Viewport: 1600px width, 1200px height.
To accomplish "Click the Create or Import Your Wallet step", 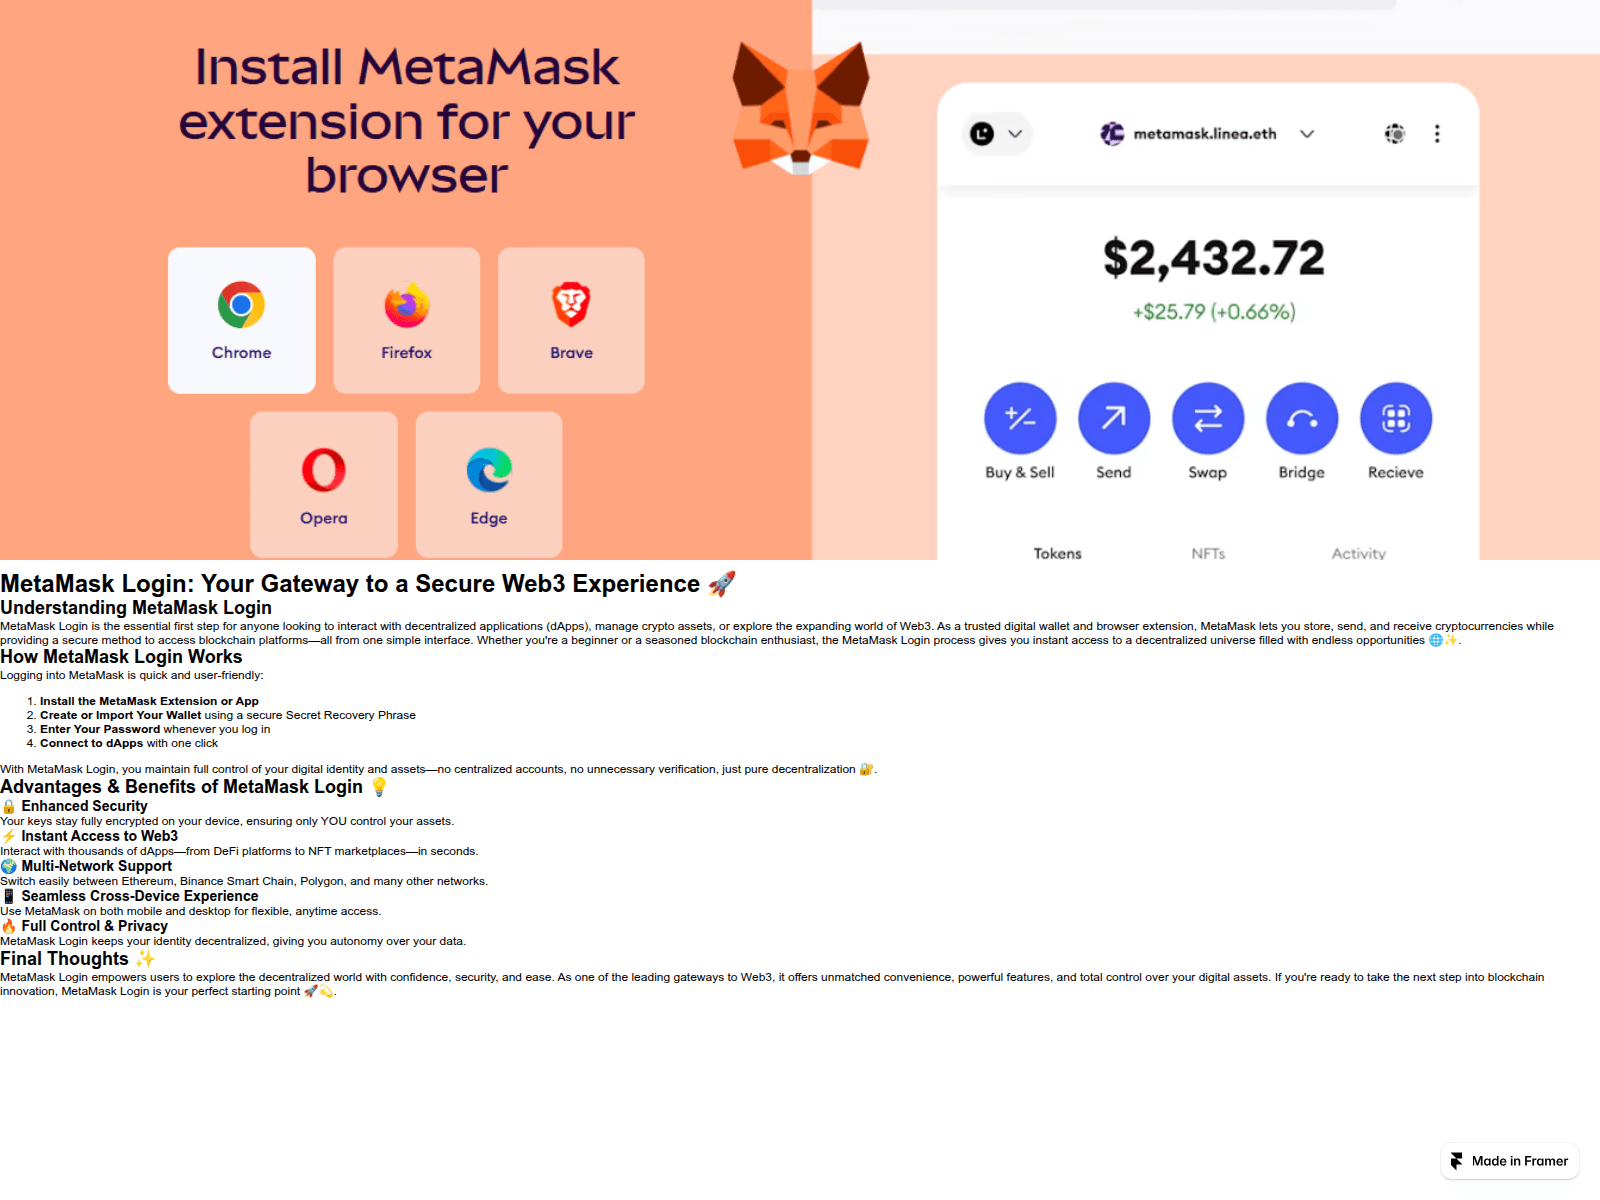I will pyautogui.click(x=228, y=715).
